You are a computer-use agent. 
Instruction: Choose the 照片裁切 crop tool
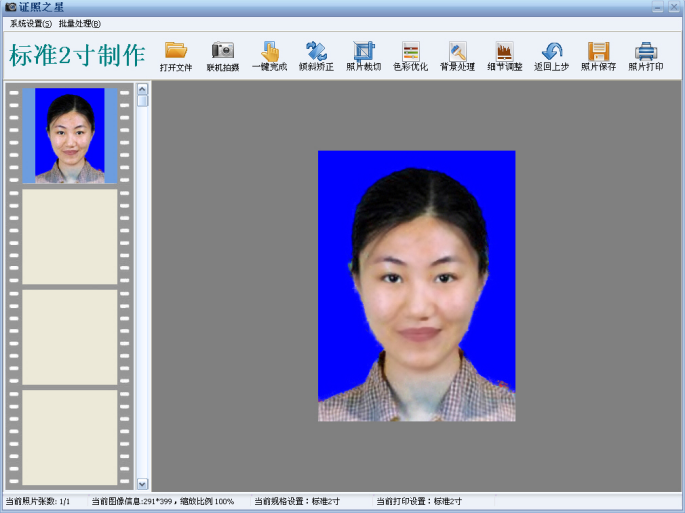[363, 56]
